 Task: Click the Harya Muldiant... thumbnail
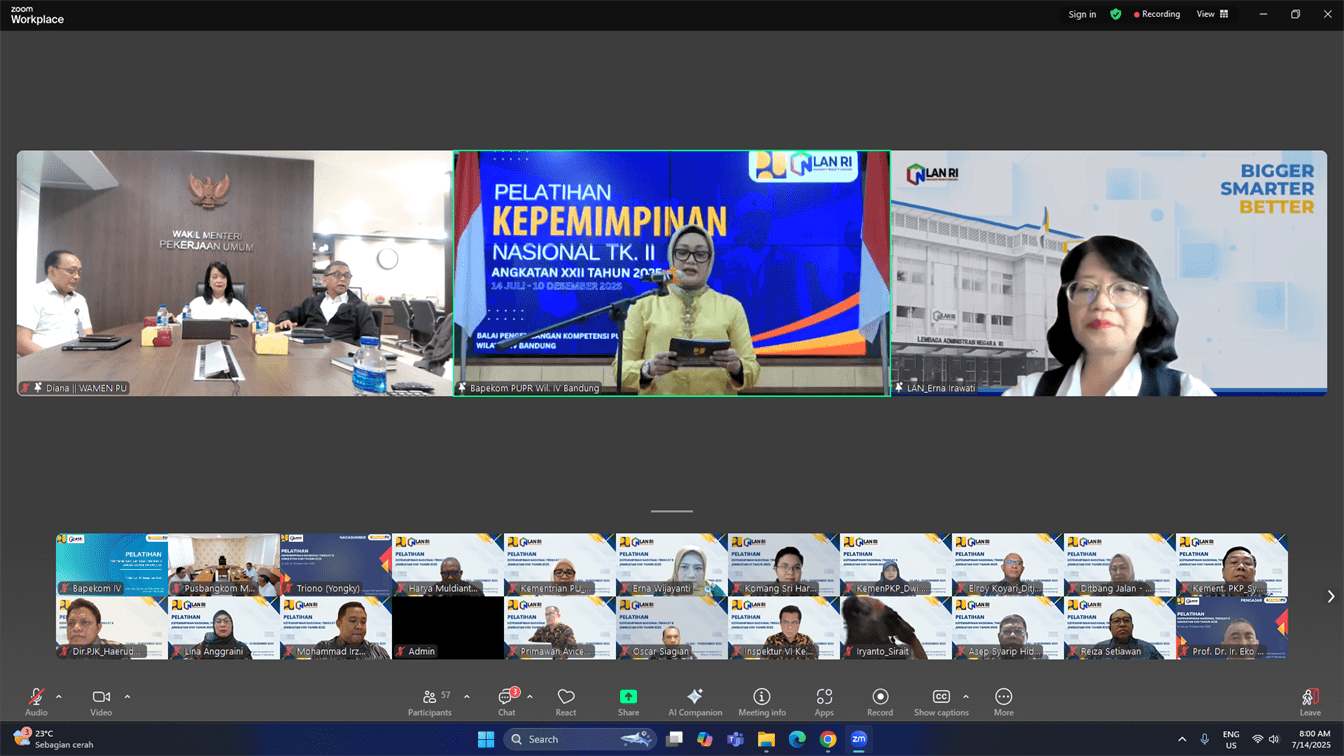(448, 565)
